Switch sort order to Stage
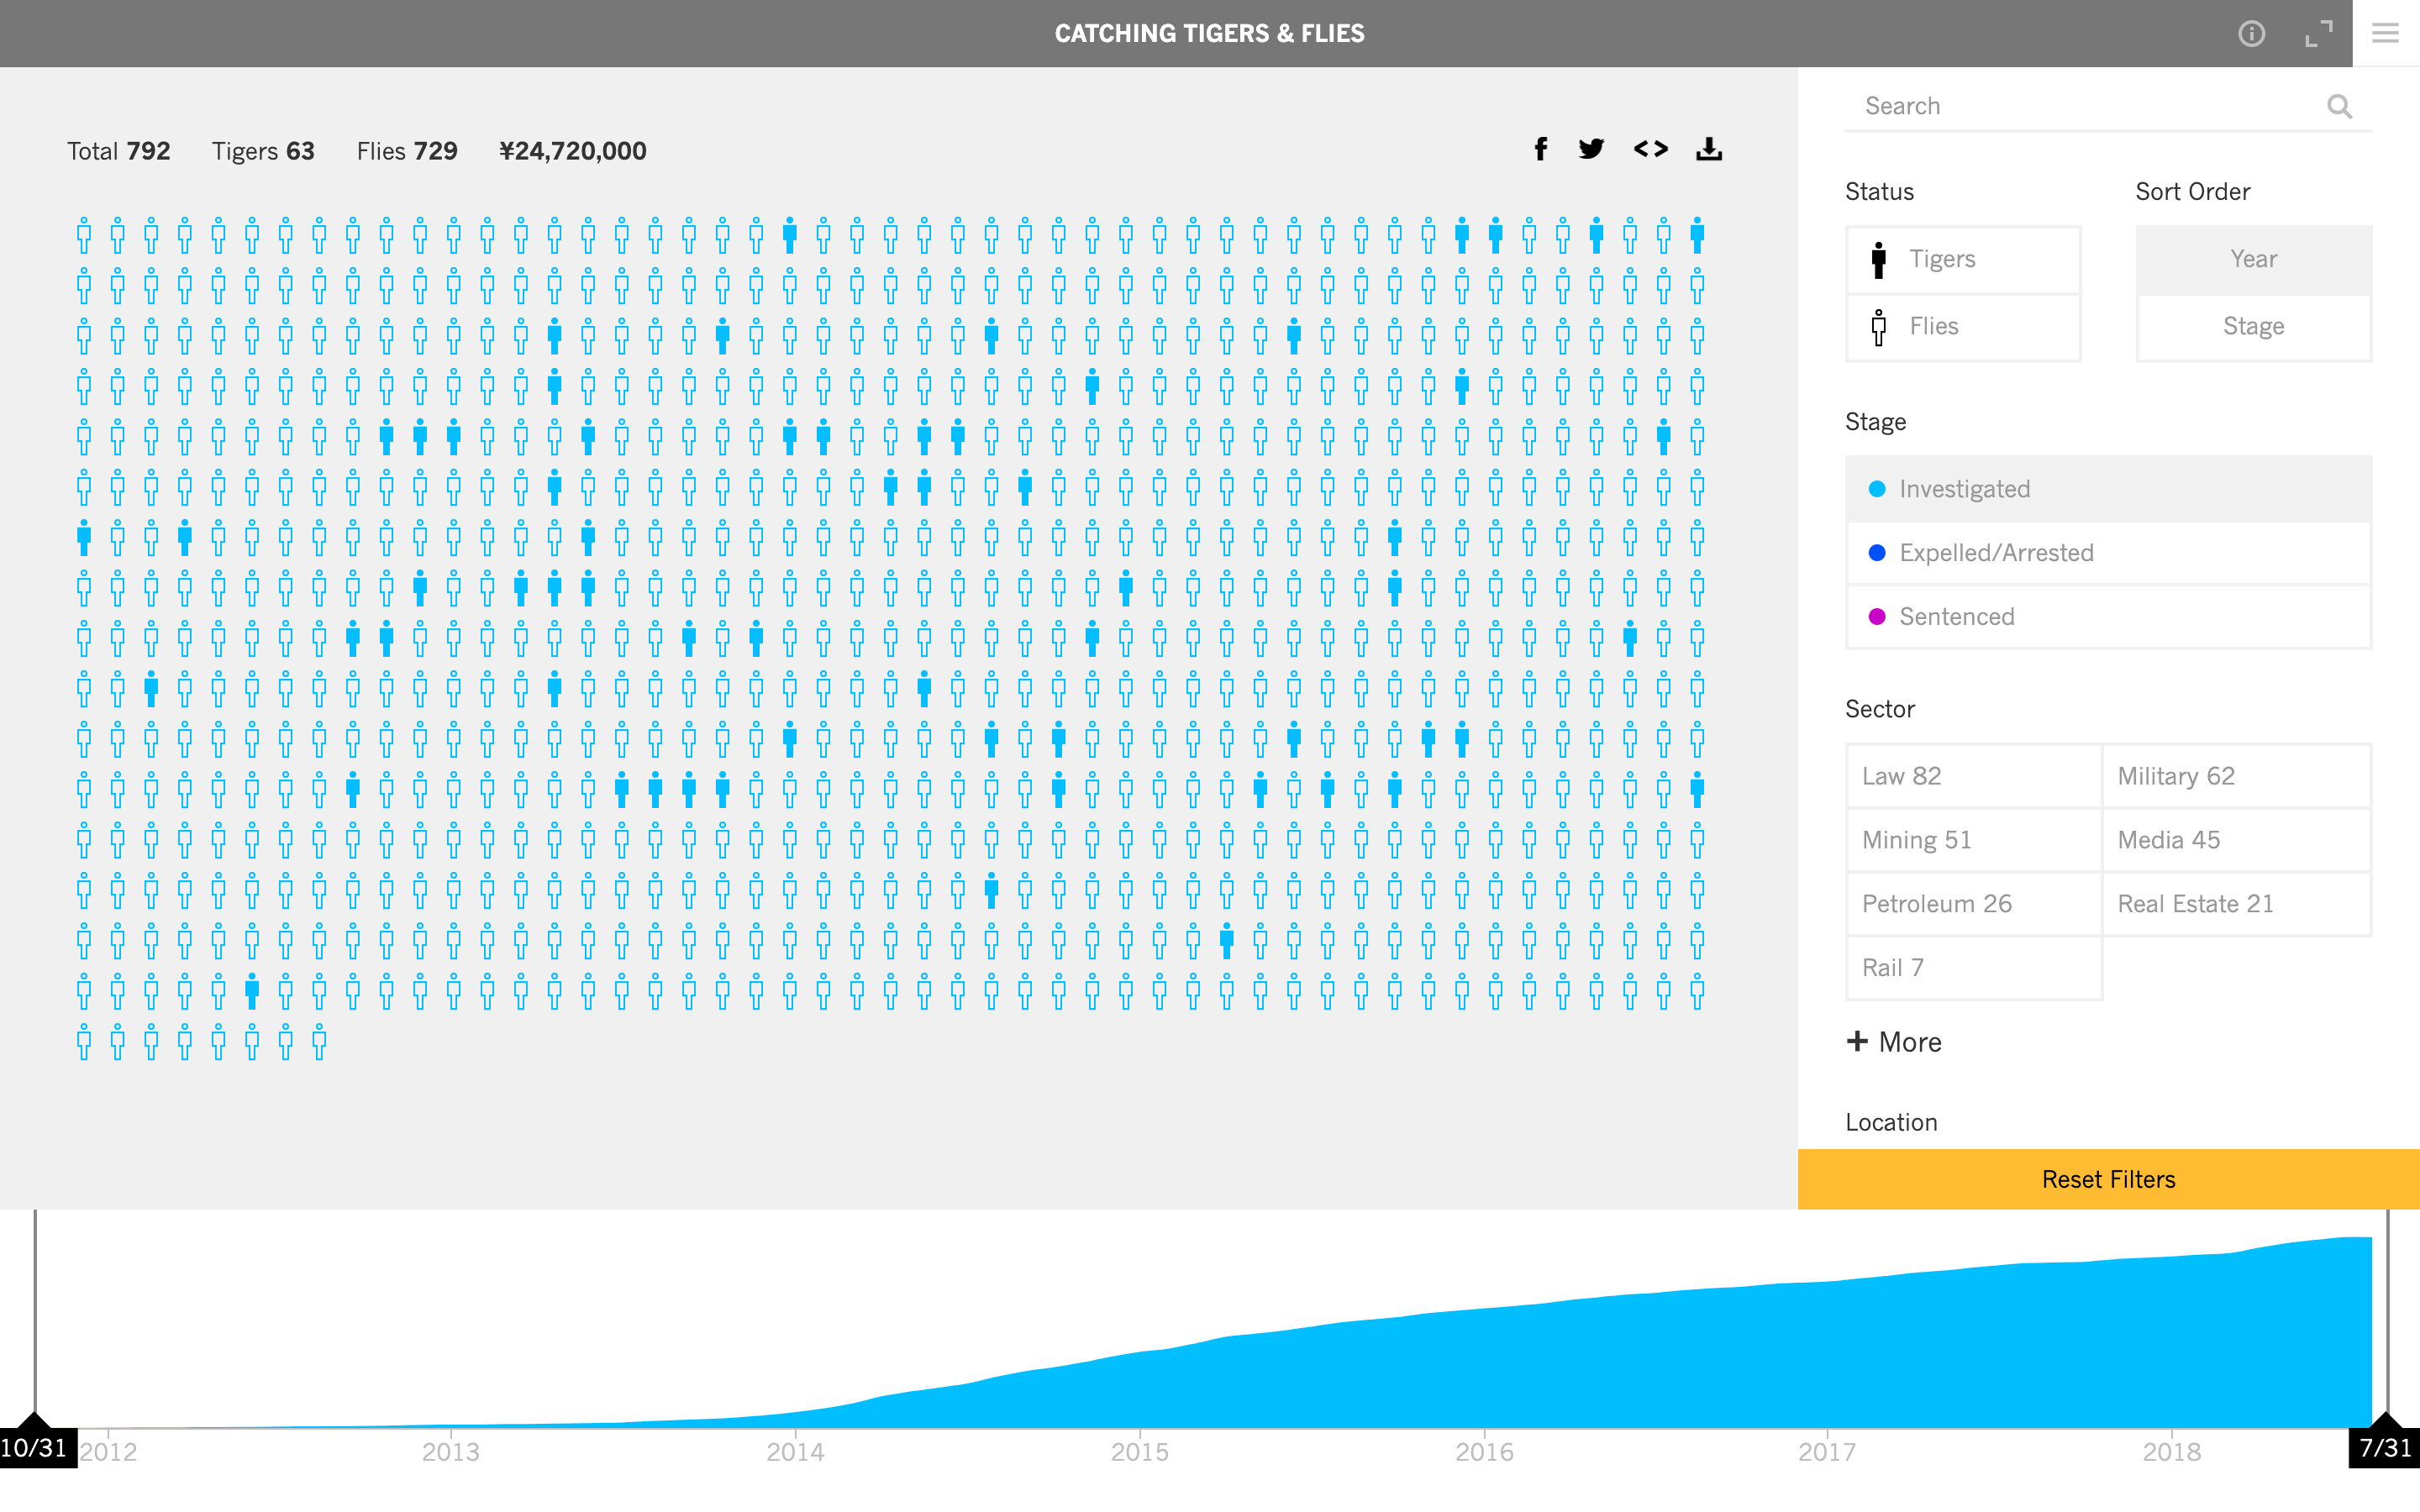 point(2253,326)
